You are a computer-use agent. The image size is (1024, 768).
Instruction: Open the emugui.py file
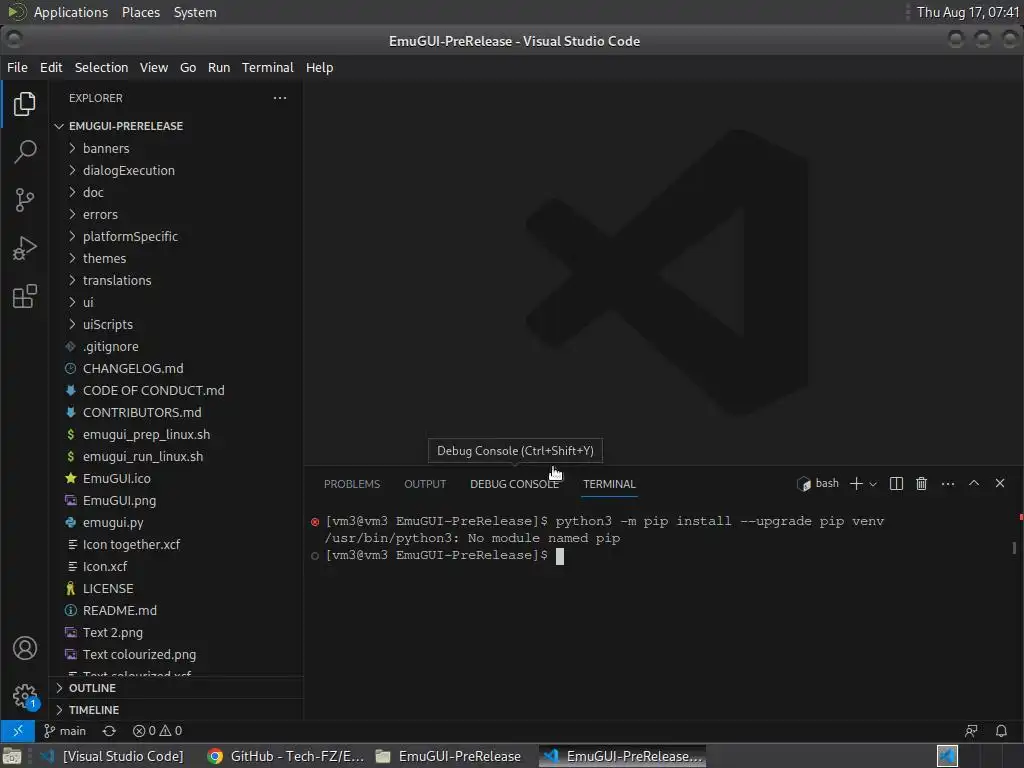(176, 522)
